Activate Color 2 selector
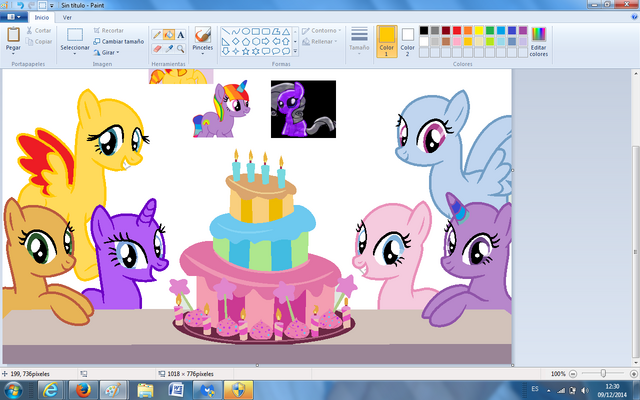This screenshot has height=400, width=640. click(407, 41)
